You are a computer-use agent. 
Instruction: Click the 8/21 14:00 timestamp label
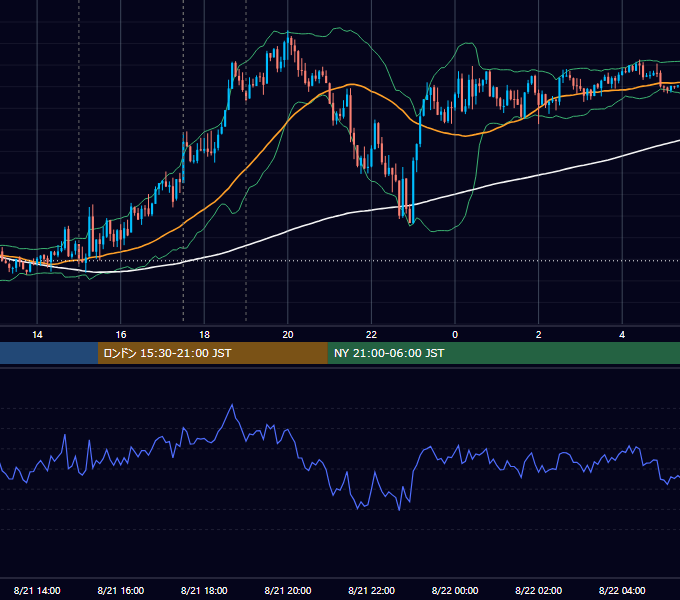(37, 590)
